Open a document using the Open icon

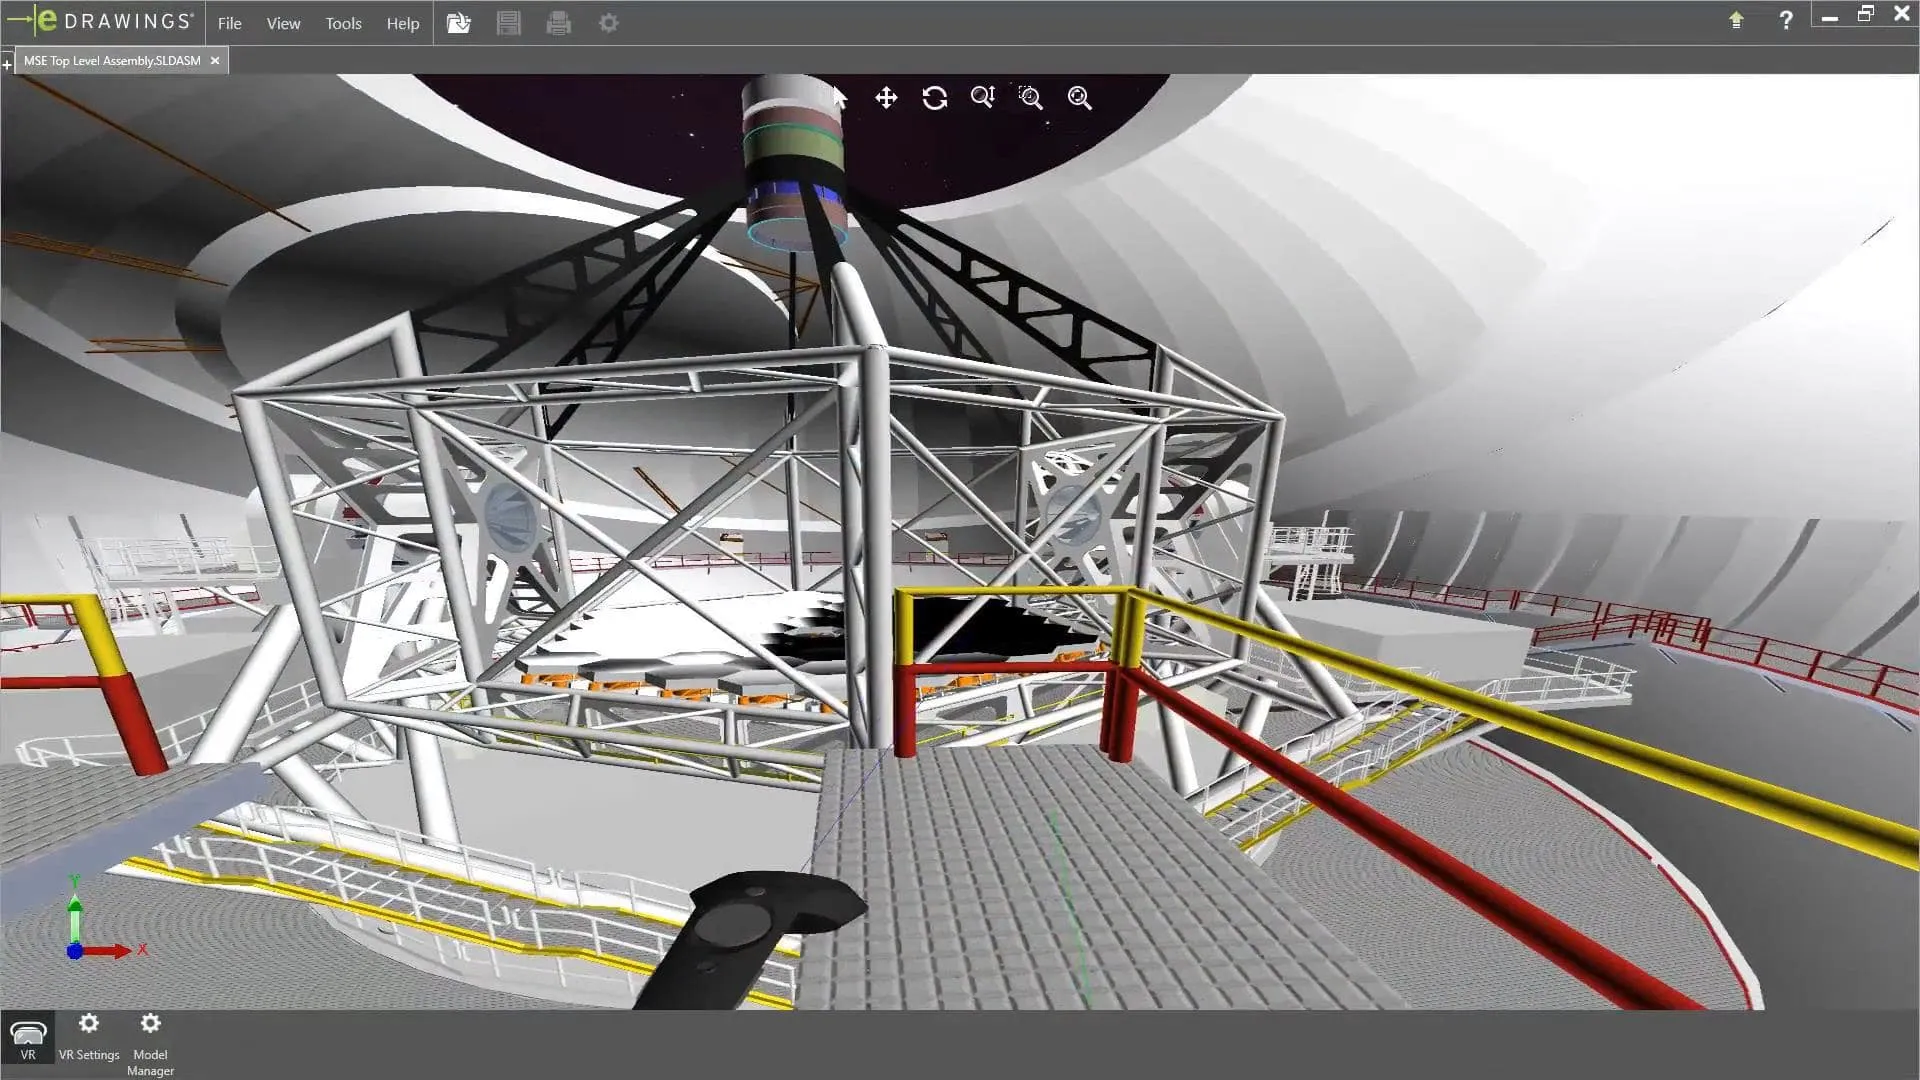459,22
